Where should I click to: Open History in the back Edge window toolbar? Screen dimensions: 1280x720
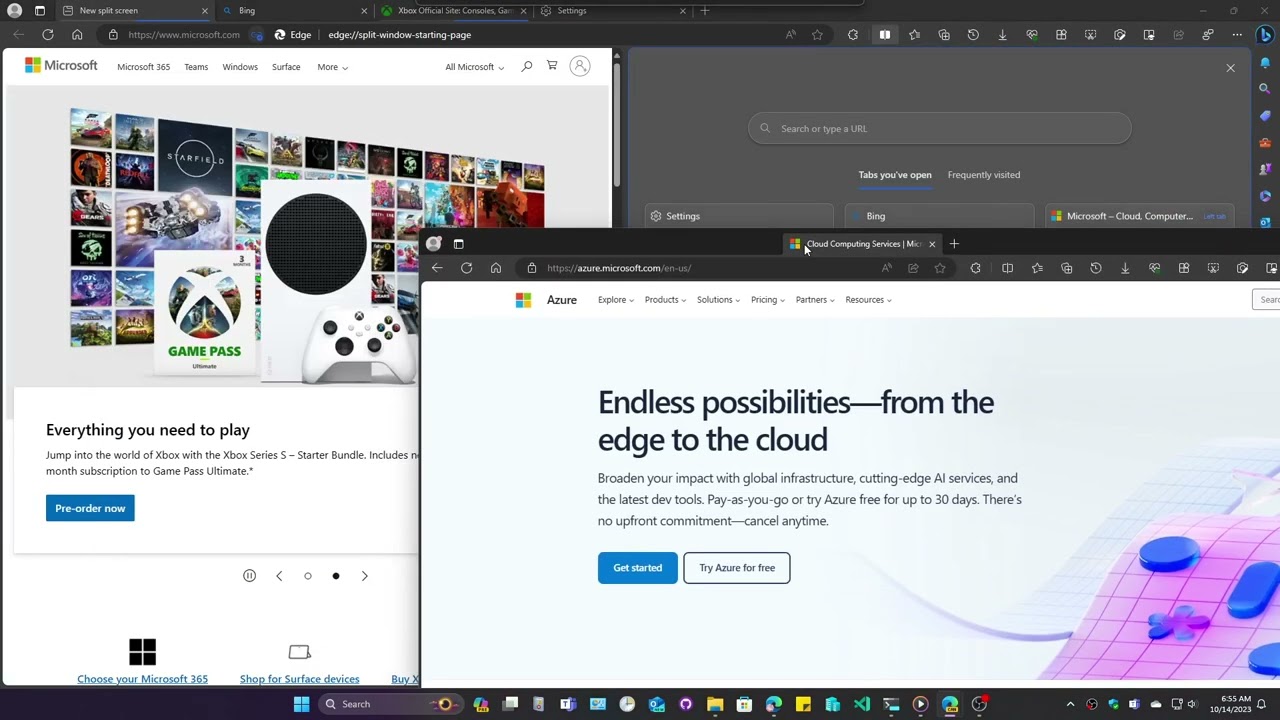pos(973,35)
